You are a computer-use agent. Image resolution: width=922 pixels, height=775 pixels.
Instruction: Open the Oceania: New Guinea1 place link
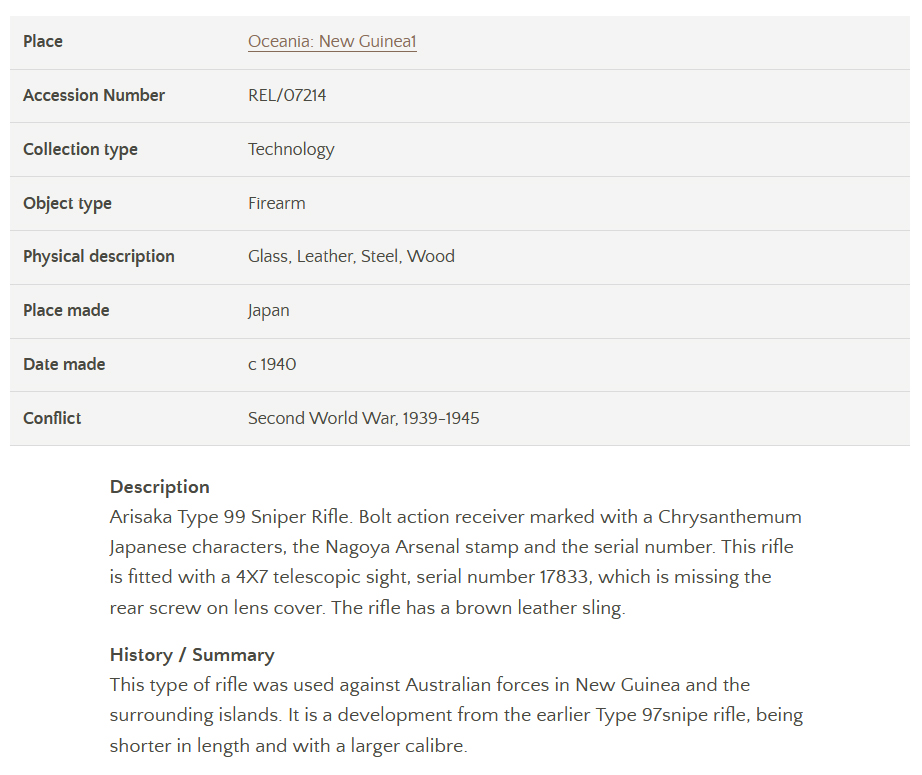click(332, 42)
